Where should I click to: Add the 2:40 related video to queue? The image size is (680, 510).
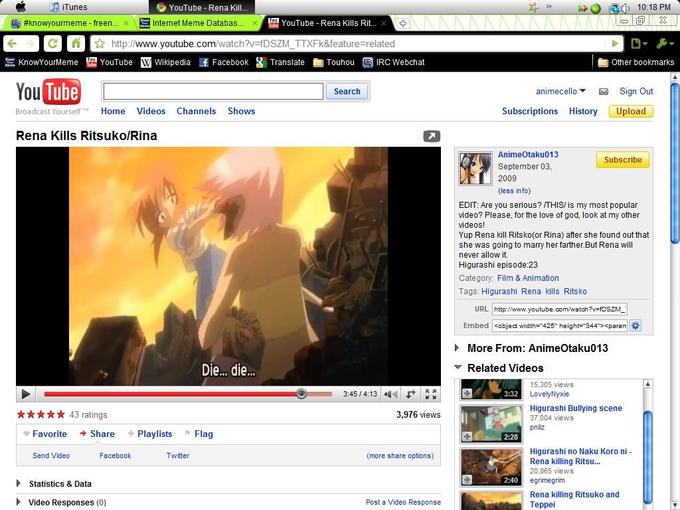(467, 479)
